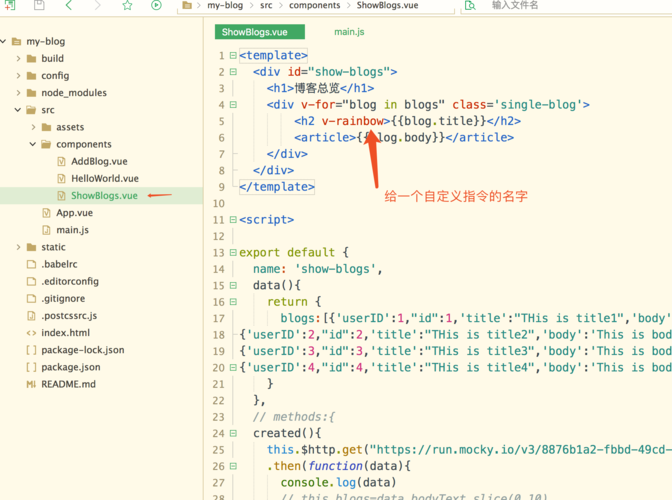672x500 pixels.
Task: Open package-lock.json in the file tree
Action: point(83,350)
